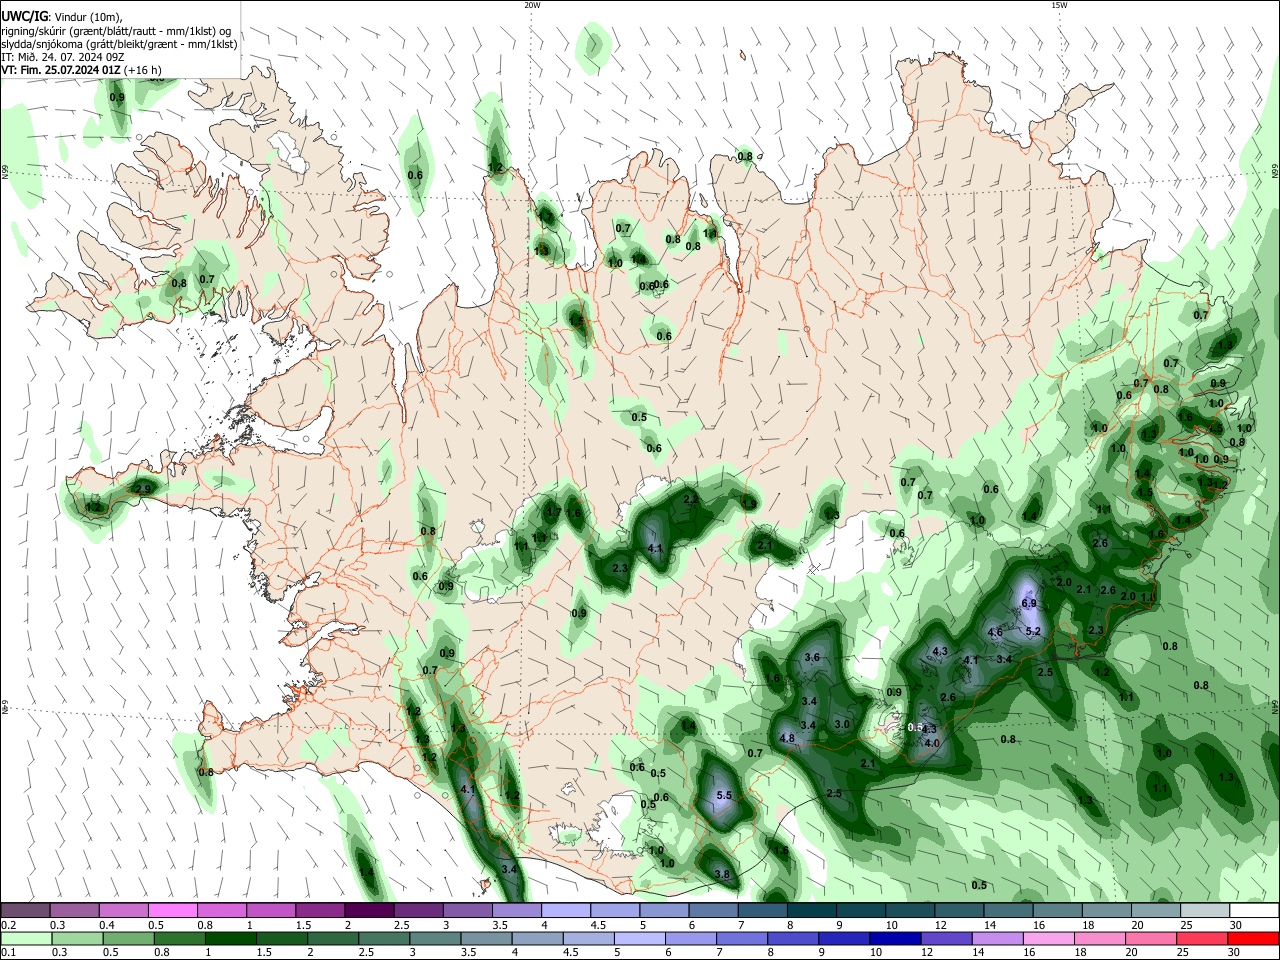Click the darkest green 1 swatch, lower scale
This screenshot has width=1280, height=960.
[230, 938]
